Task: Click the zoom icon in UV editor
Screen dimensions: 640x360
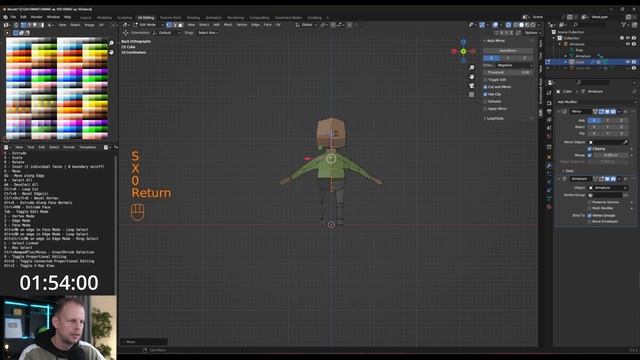Action: (111, 43)
